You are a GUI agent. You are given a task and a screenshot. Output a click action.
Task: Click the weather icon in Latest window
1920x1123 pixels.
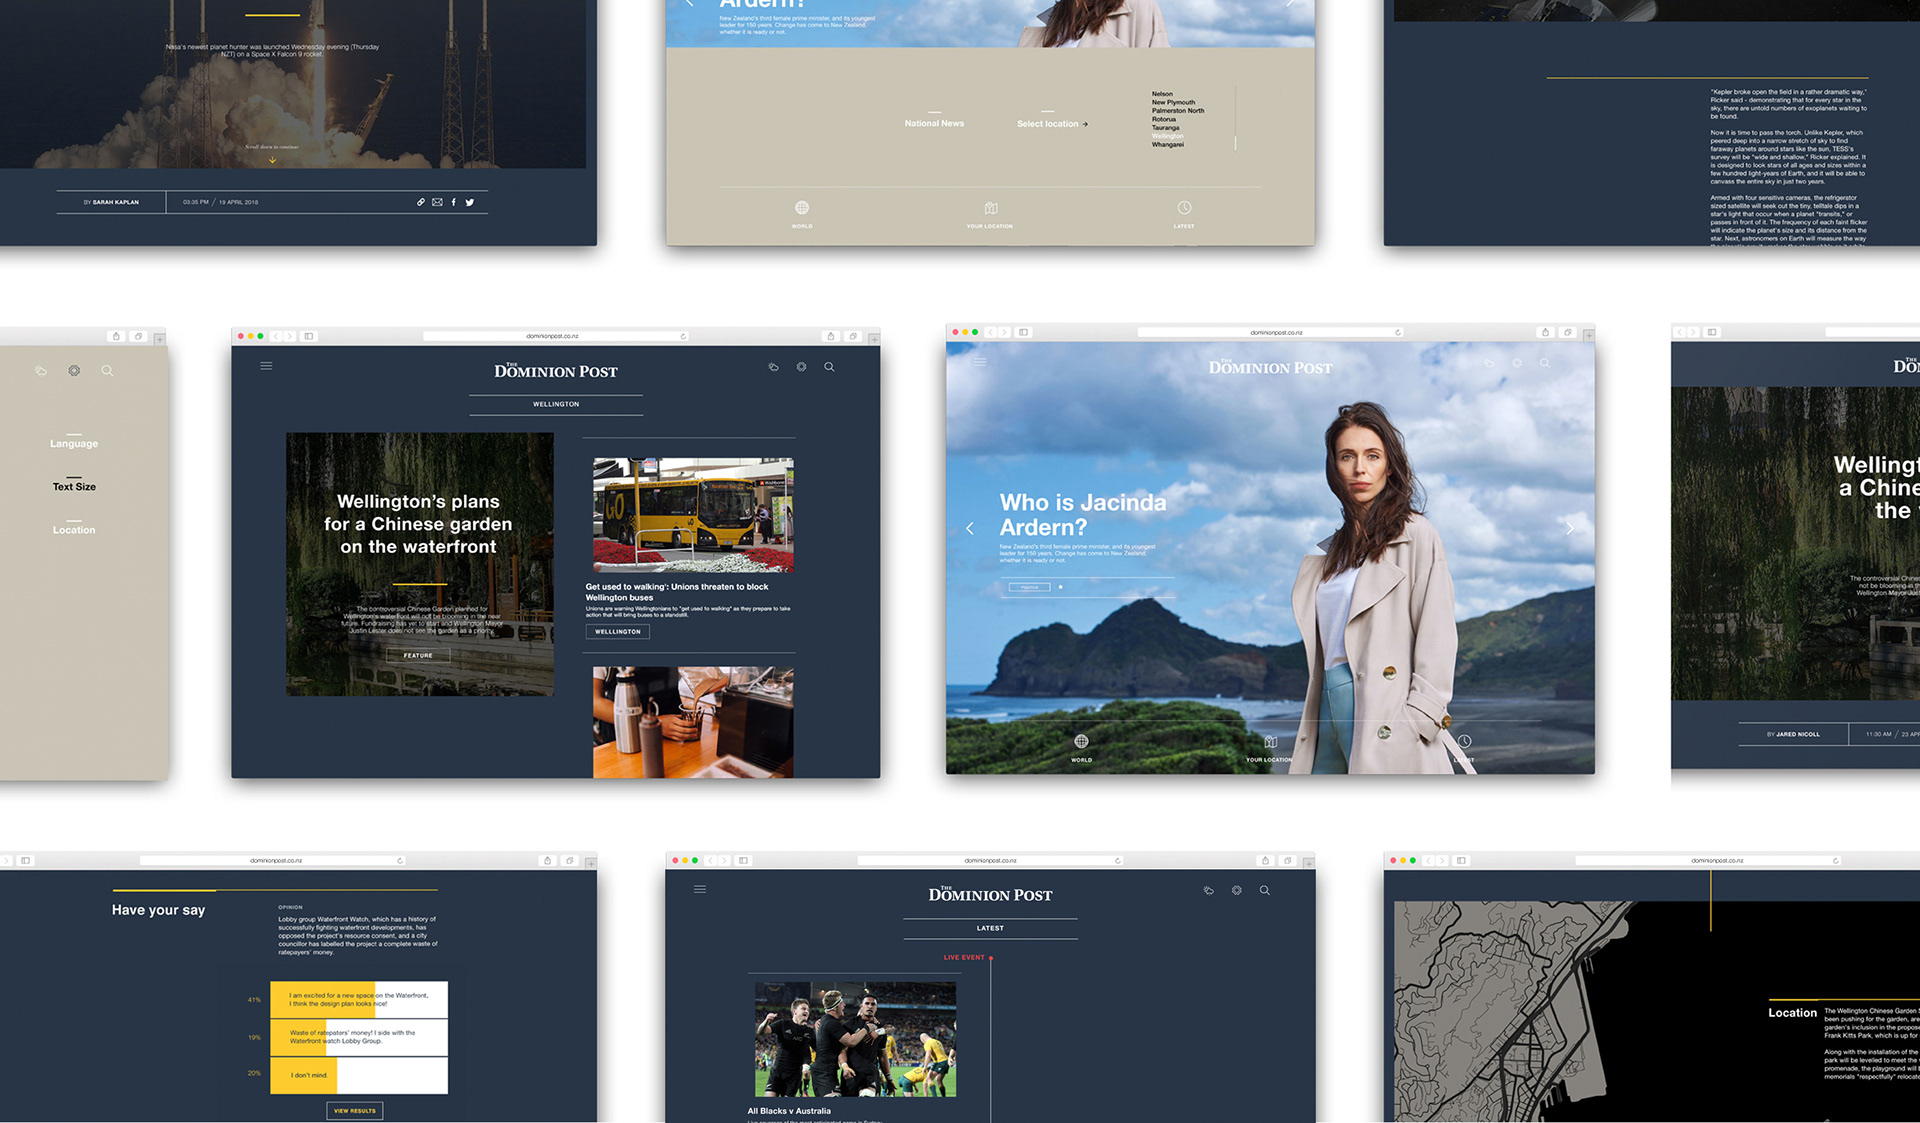1208,890
